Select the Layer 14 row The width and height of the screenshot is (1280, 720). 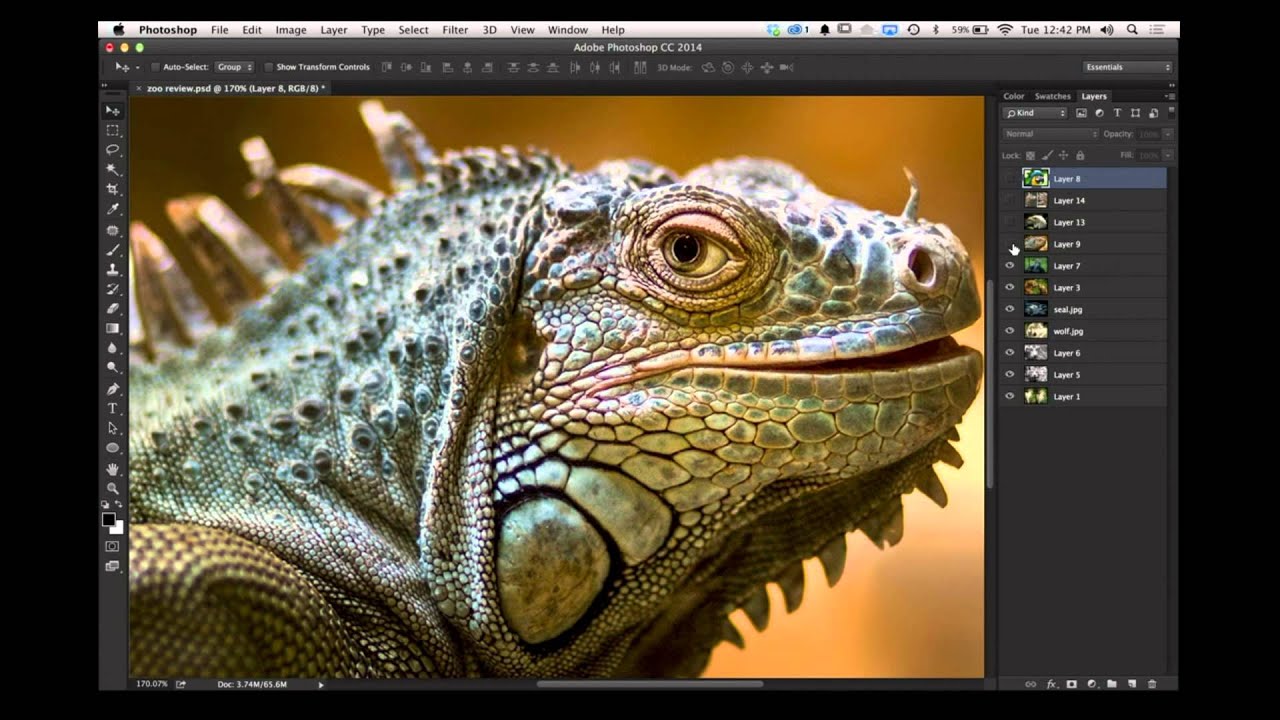[x=1084, y=200]
